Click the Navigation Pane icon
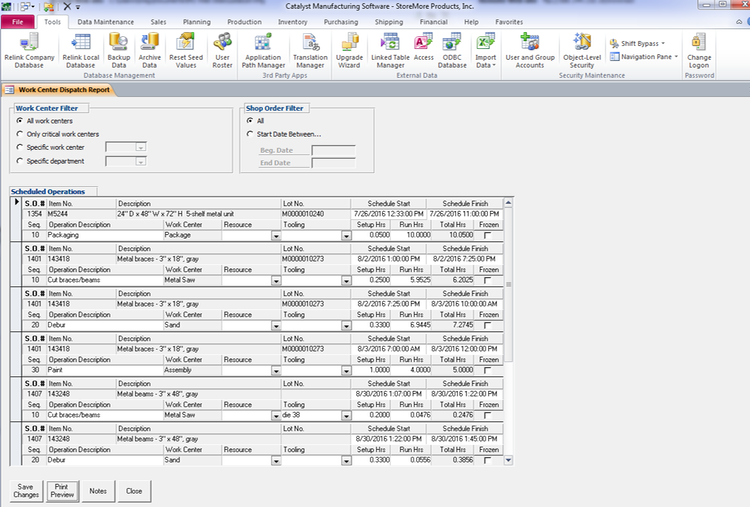Viewport: 750px width, 507px height. click(x=614, y=56)
